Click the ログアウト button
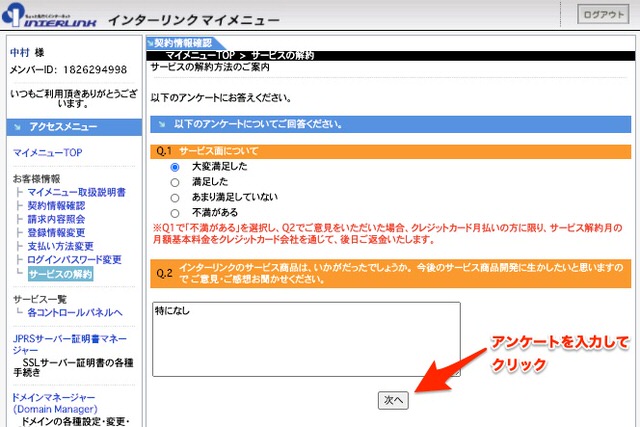Viewport: 640px width, 427px height. 603,15
